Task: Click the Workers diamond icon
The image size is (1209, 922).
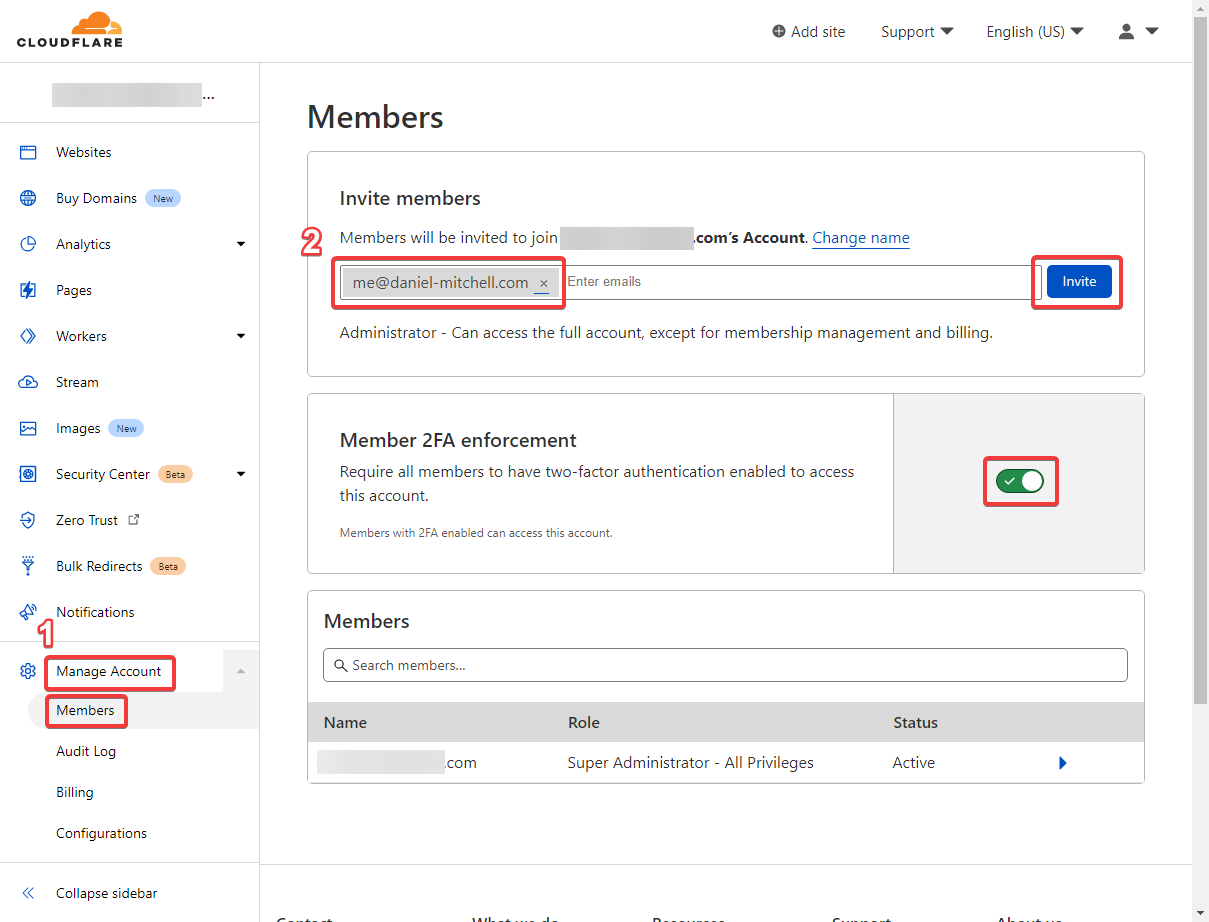Action: pyautogui.click(x=28, y=336)
